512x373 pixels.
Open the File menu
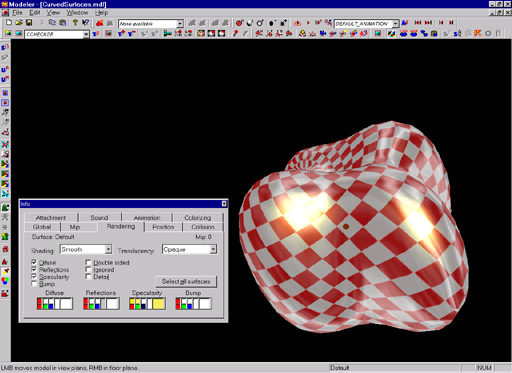tap(17, 13)
